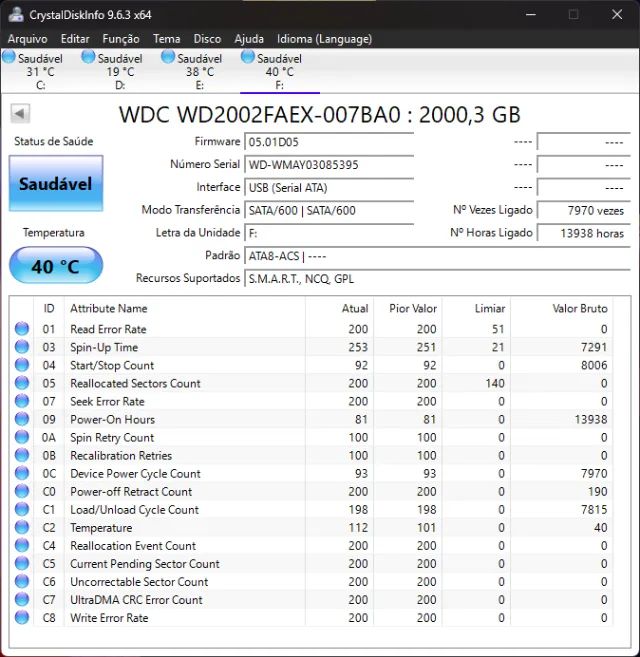Click the Letra da Unidade field F:

[329, 233]
